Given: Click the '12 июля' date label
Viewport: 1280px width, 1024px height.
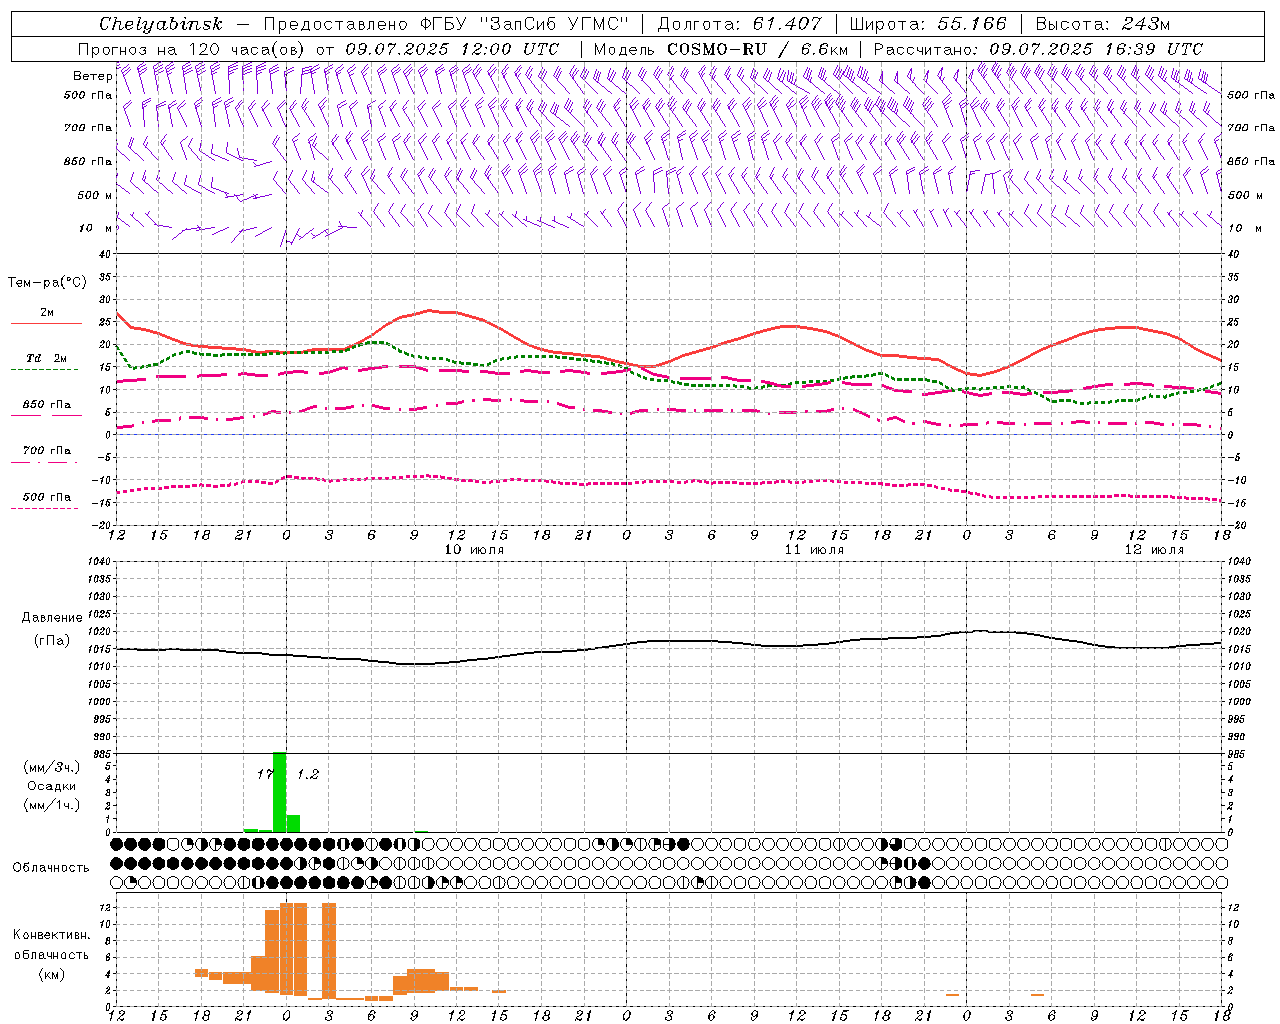Looking at the screenshot, I should pyautogui.click(x=1154, y=550).
